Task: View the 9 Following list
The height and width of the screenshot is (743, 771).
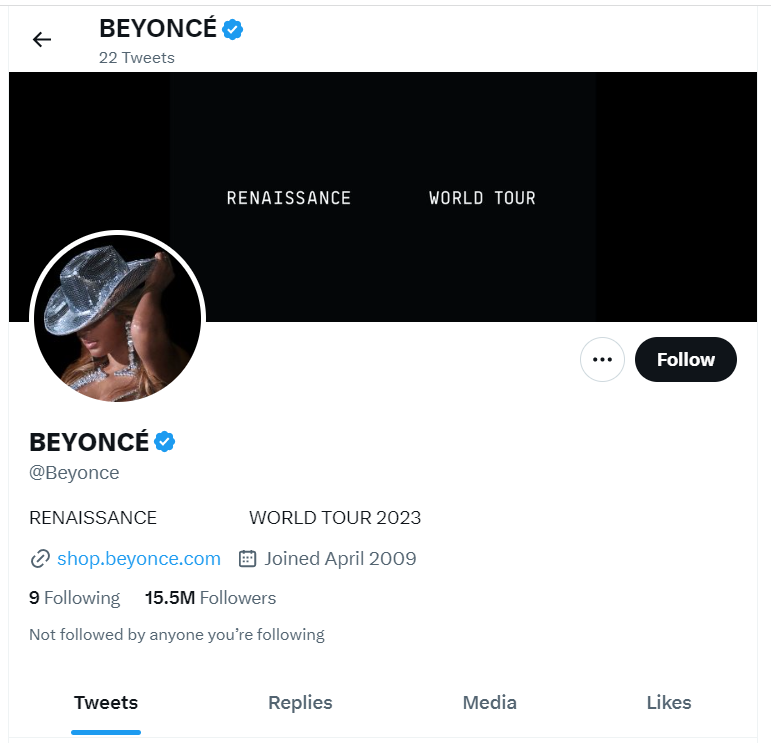Action: coord(75,598)
